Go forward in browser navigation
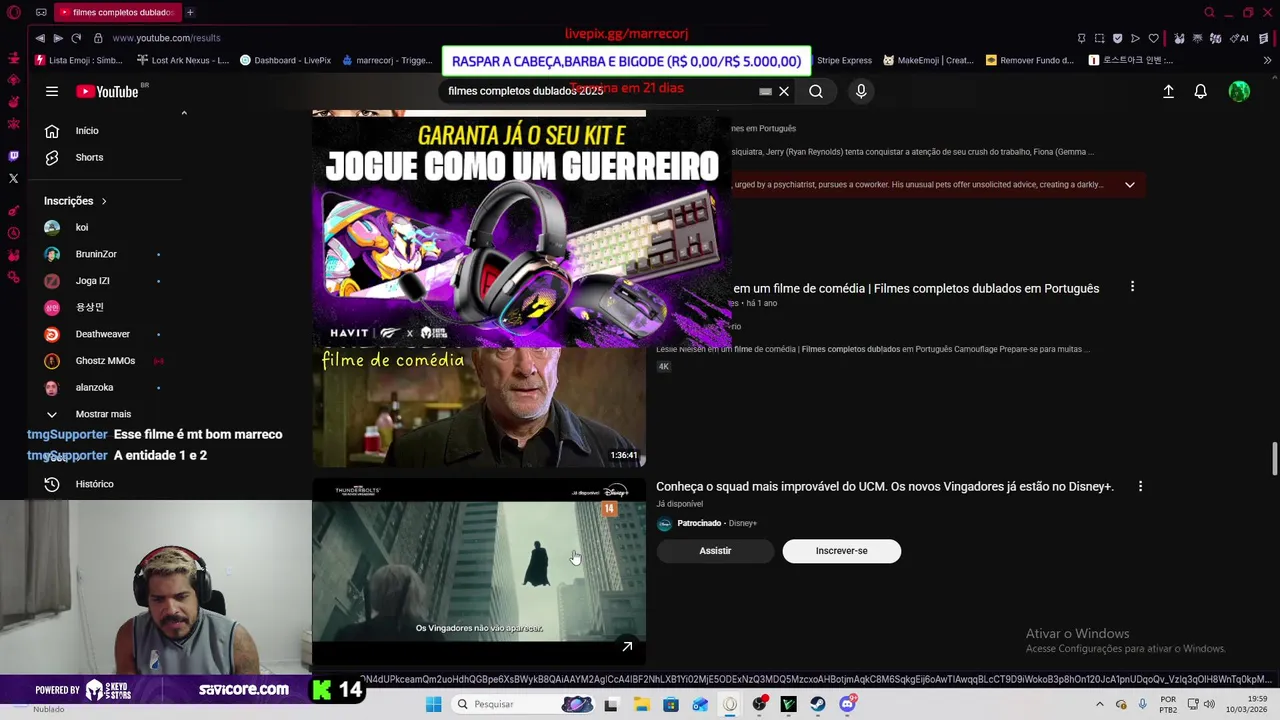The image size is (1280, 720). [x=58, y=38]
